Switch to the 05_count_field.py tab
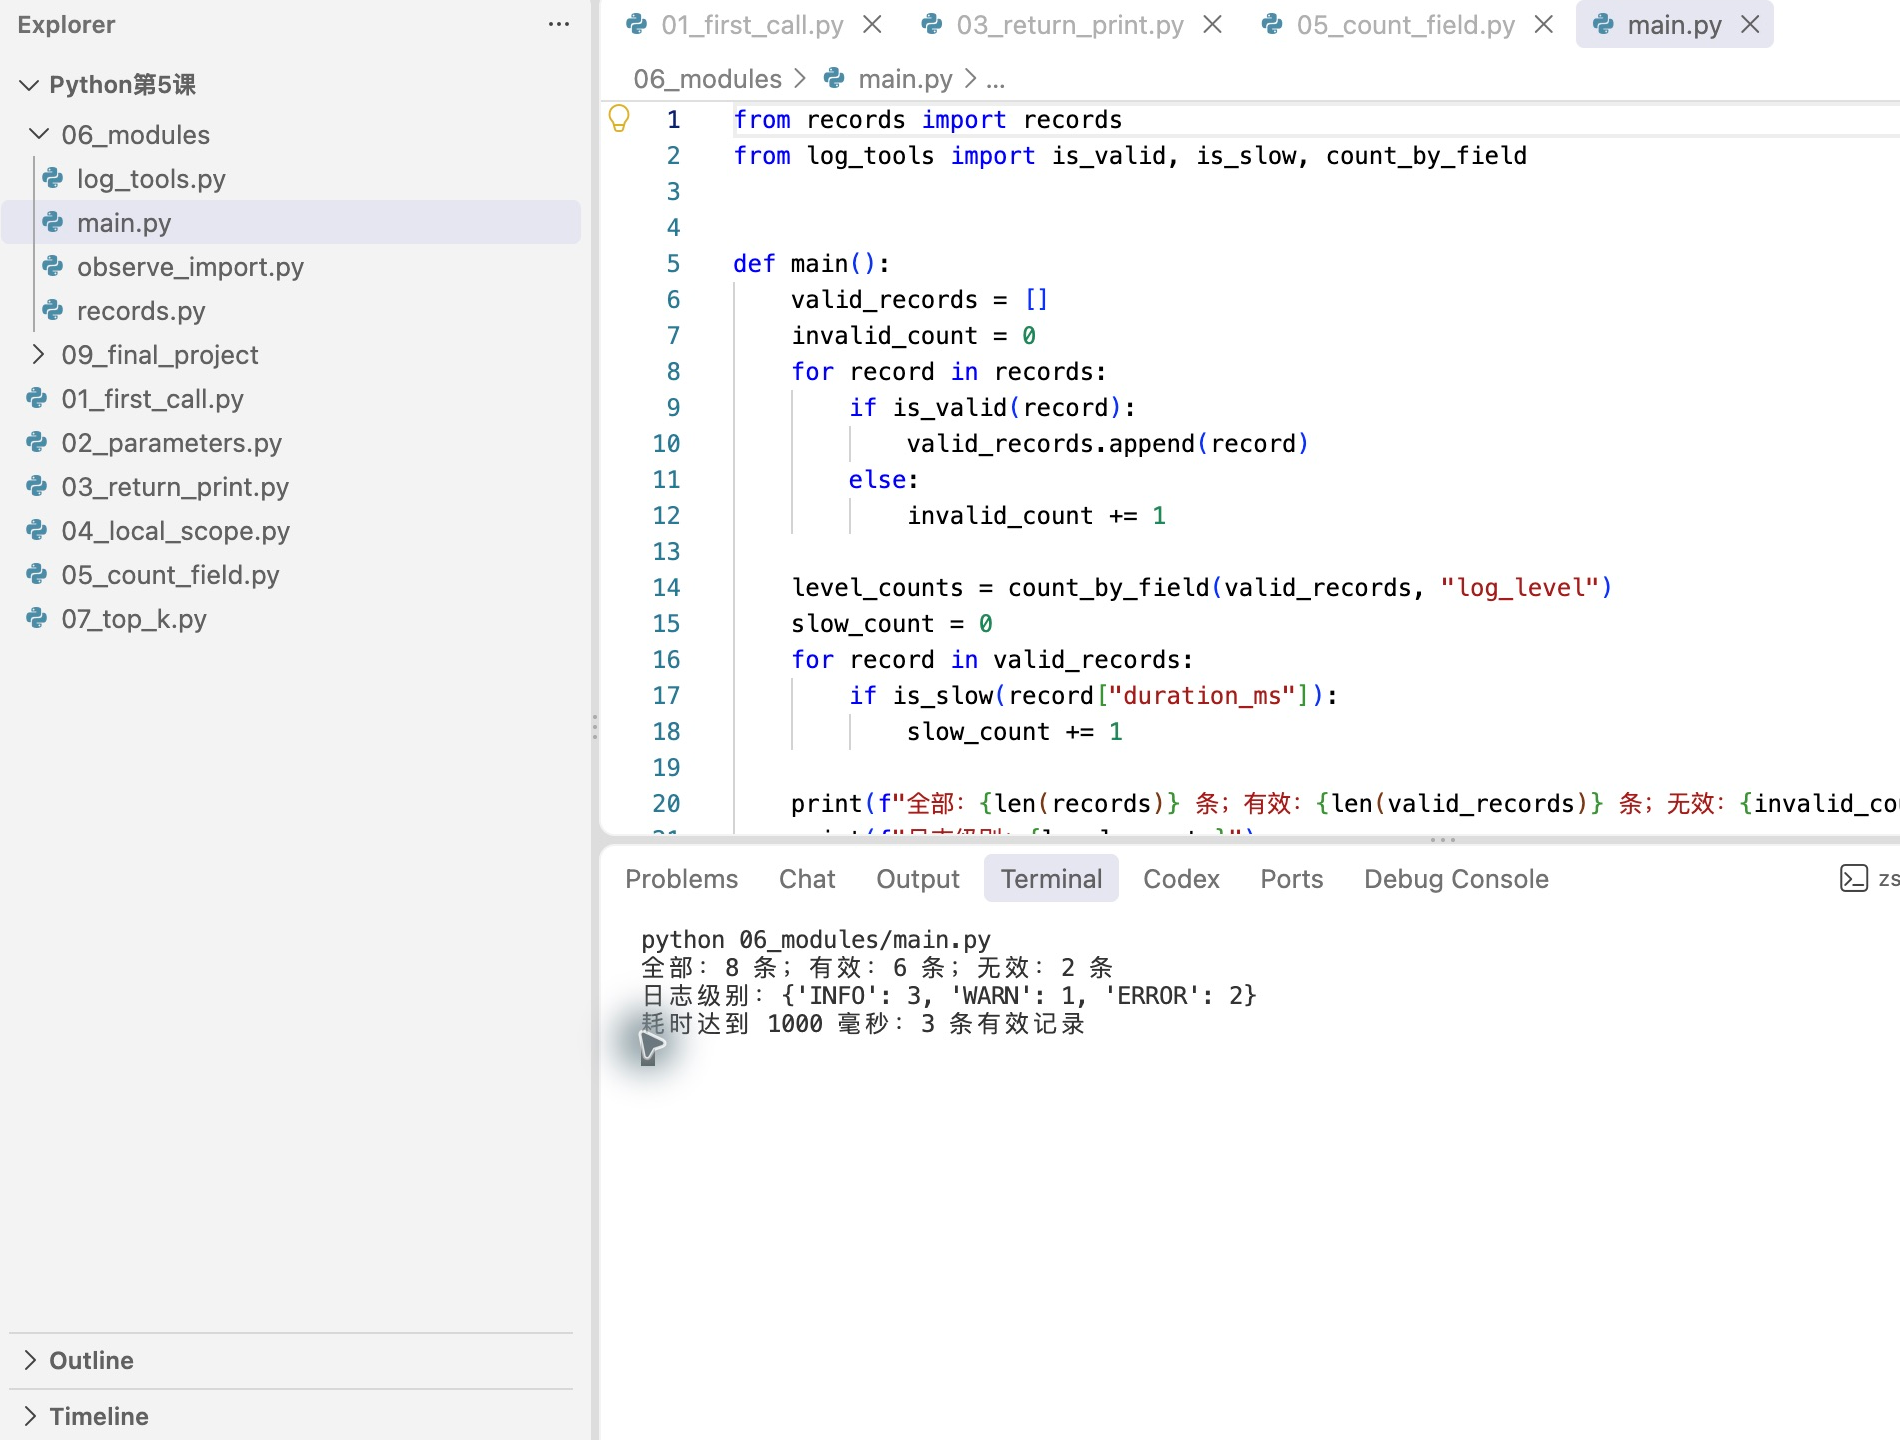The image size is (1900, 1440). click(1405, 25)
